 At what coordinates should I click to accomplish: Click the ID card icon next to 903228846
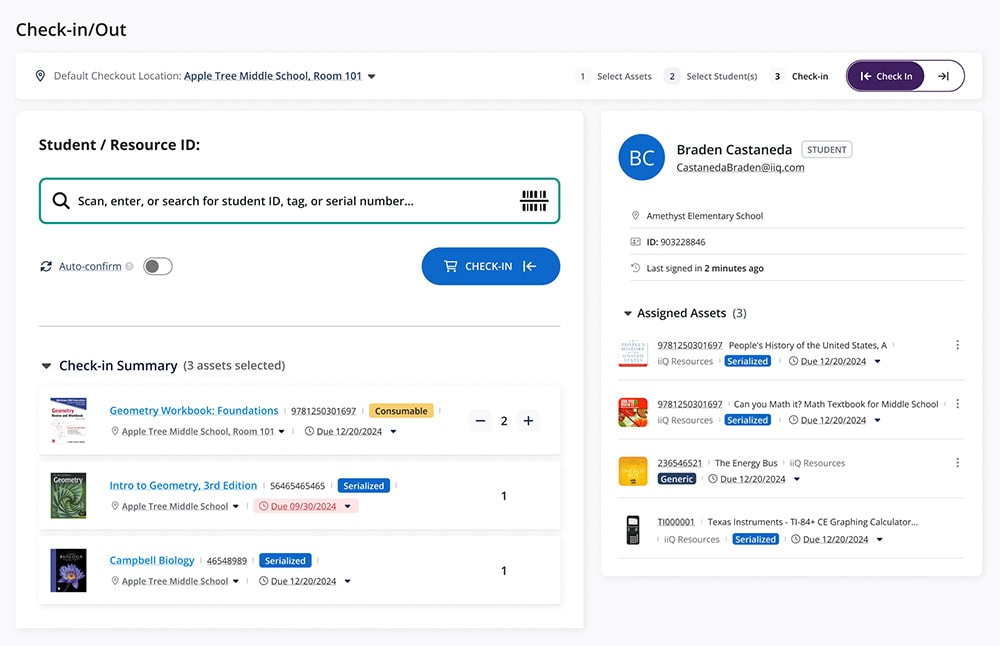pyautogui.click(x=634, y=239)
